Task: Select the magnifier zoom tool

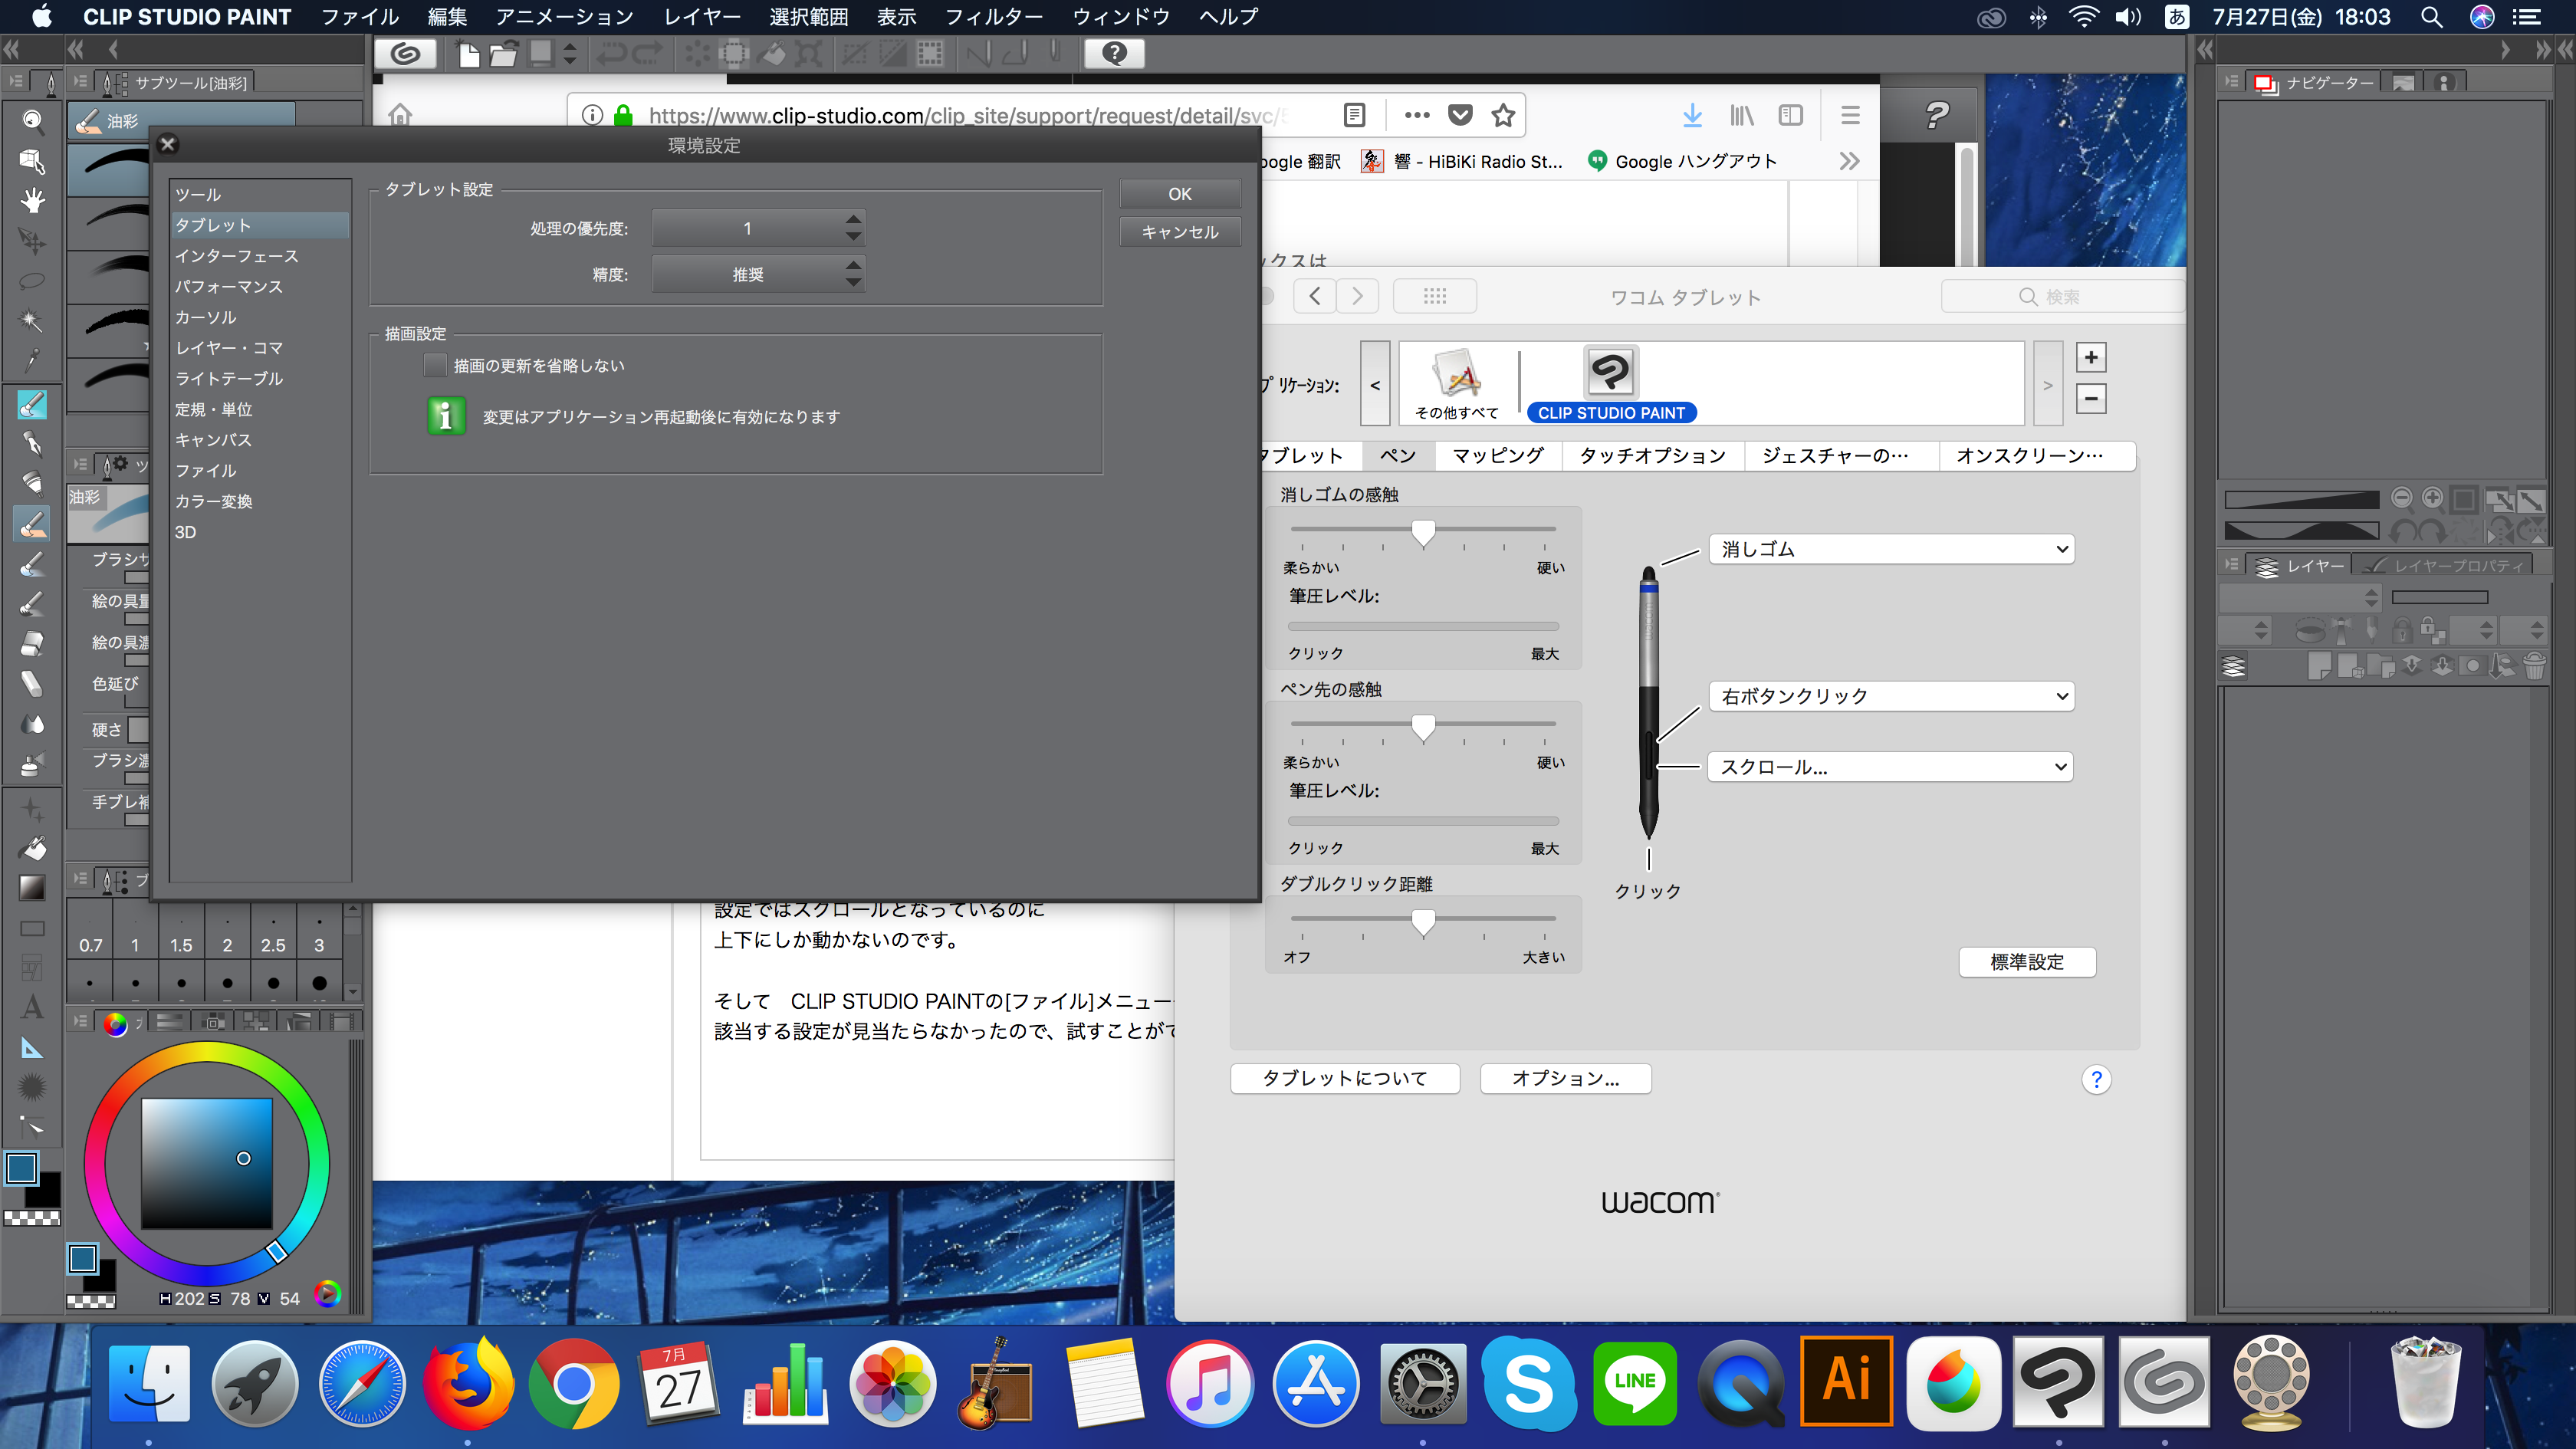Action: 32,121
